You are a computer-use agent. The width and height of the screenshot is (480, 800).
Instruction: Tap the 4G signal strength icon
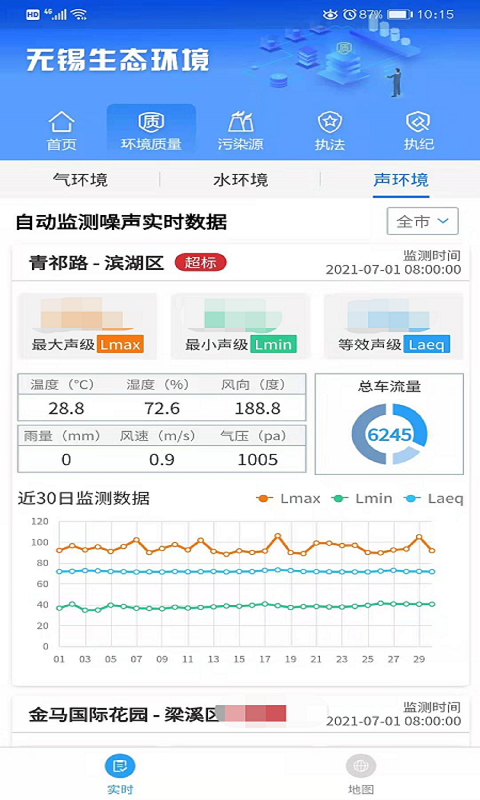pyautogui.click(x=56, y=14)
